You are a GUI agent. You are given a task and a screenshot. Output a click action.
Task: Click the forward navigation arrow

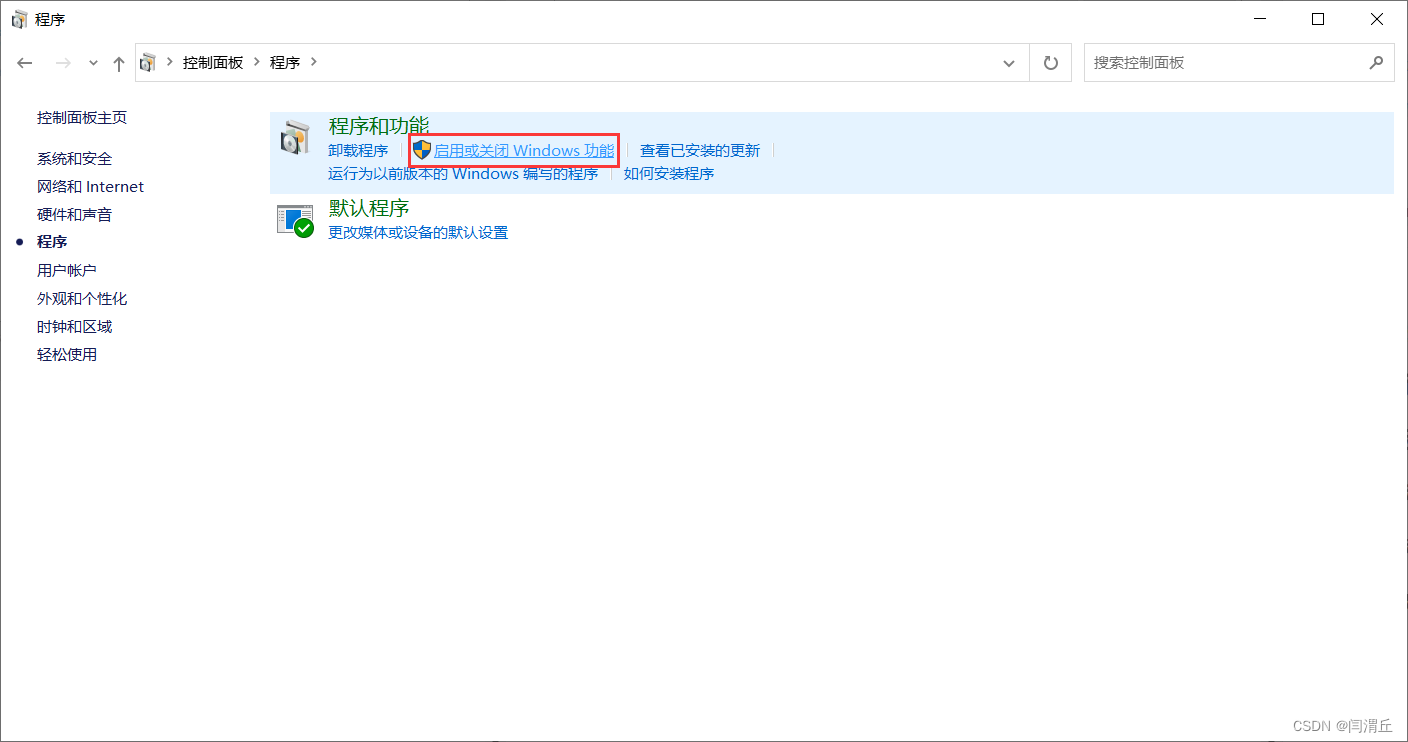63,62
